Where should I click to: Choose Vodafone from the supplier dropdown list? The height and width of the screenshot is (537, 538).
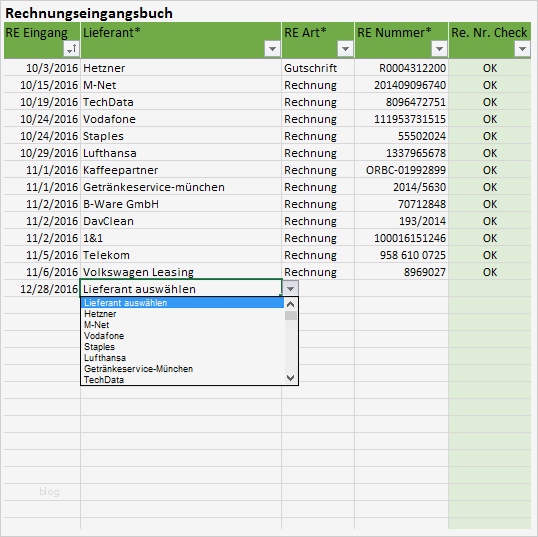(x=183, y=336)
